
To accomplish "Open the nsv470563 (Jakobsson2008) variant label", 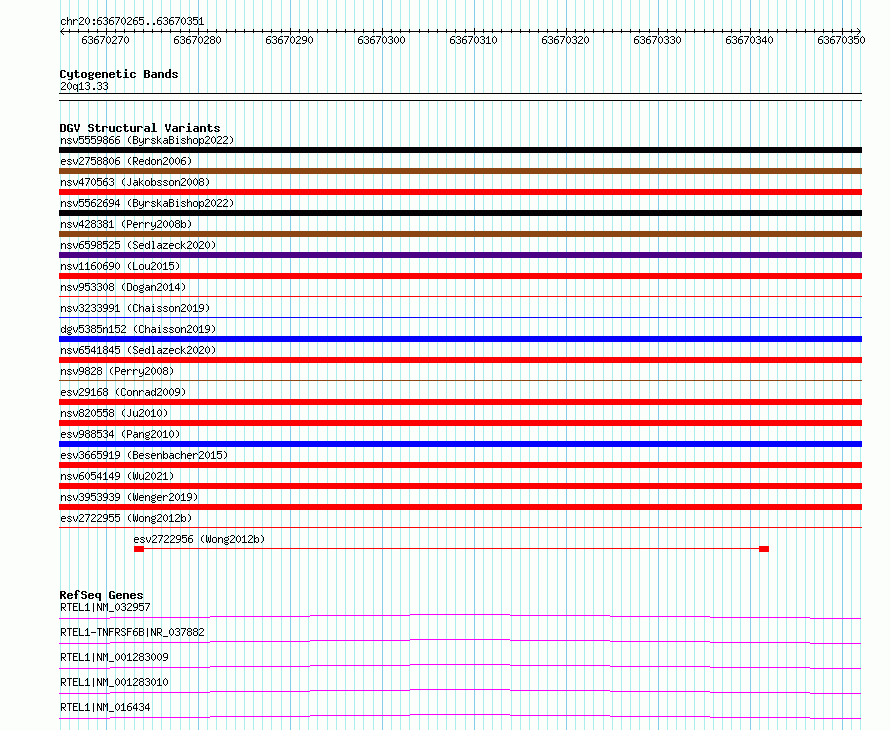I will tap(135, 182).
